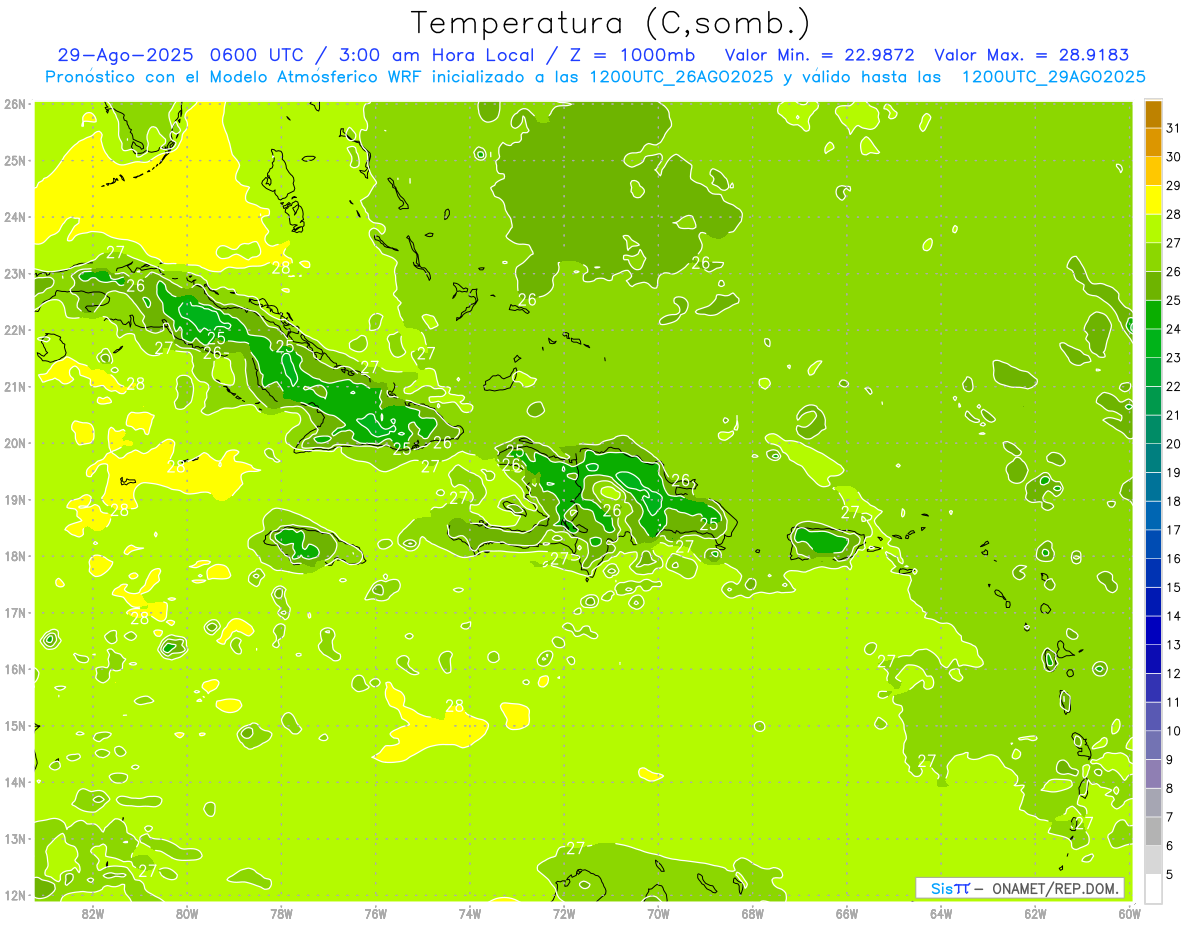
Task: Pick the light gray swatch between 5 and 6
Action: click(1153, 860)
